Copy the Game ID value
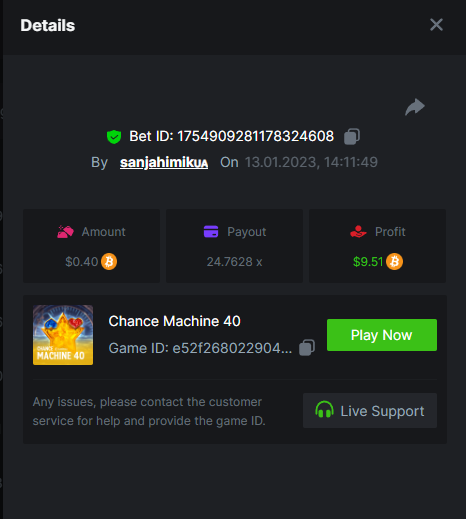The height and width of the screenshot is (519, 466). pyautogui.click(x=307, y=348)
